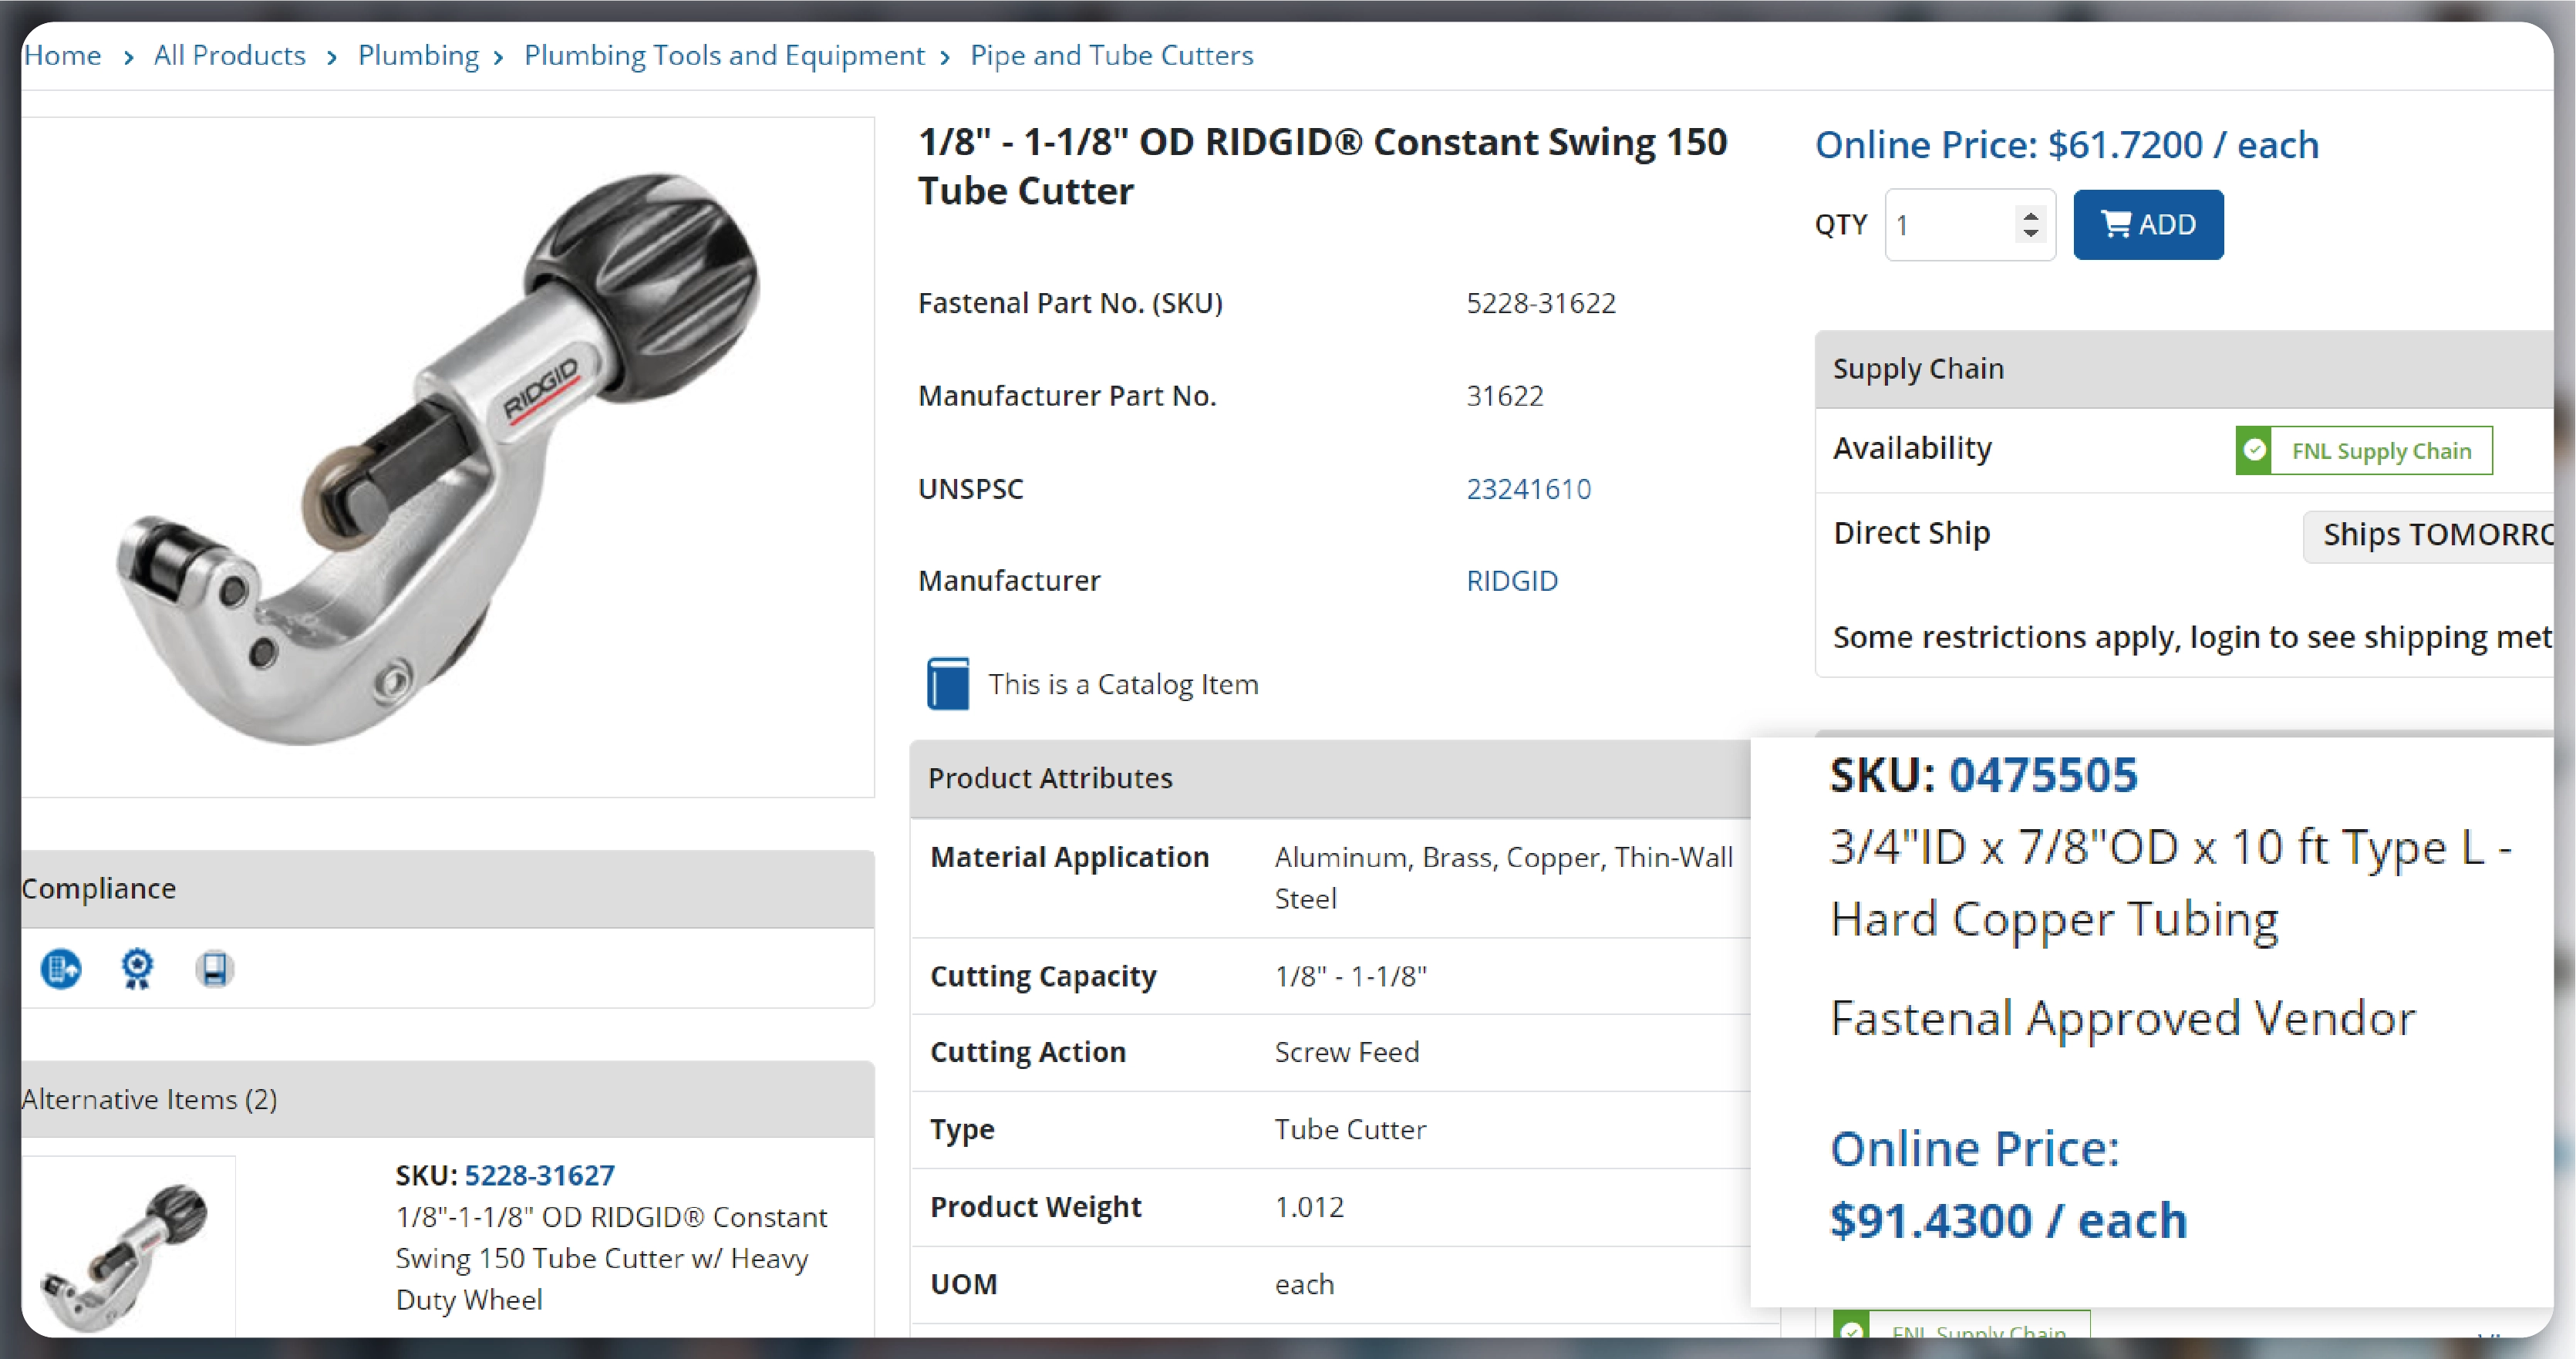Click the product title 'Constant Swing 150 Tube Cutter'
This screenshot has height=1359, width=2576.
point(1322,166)
